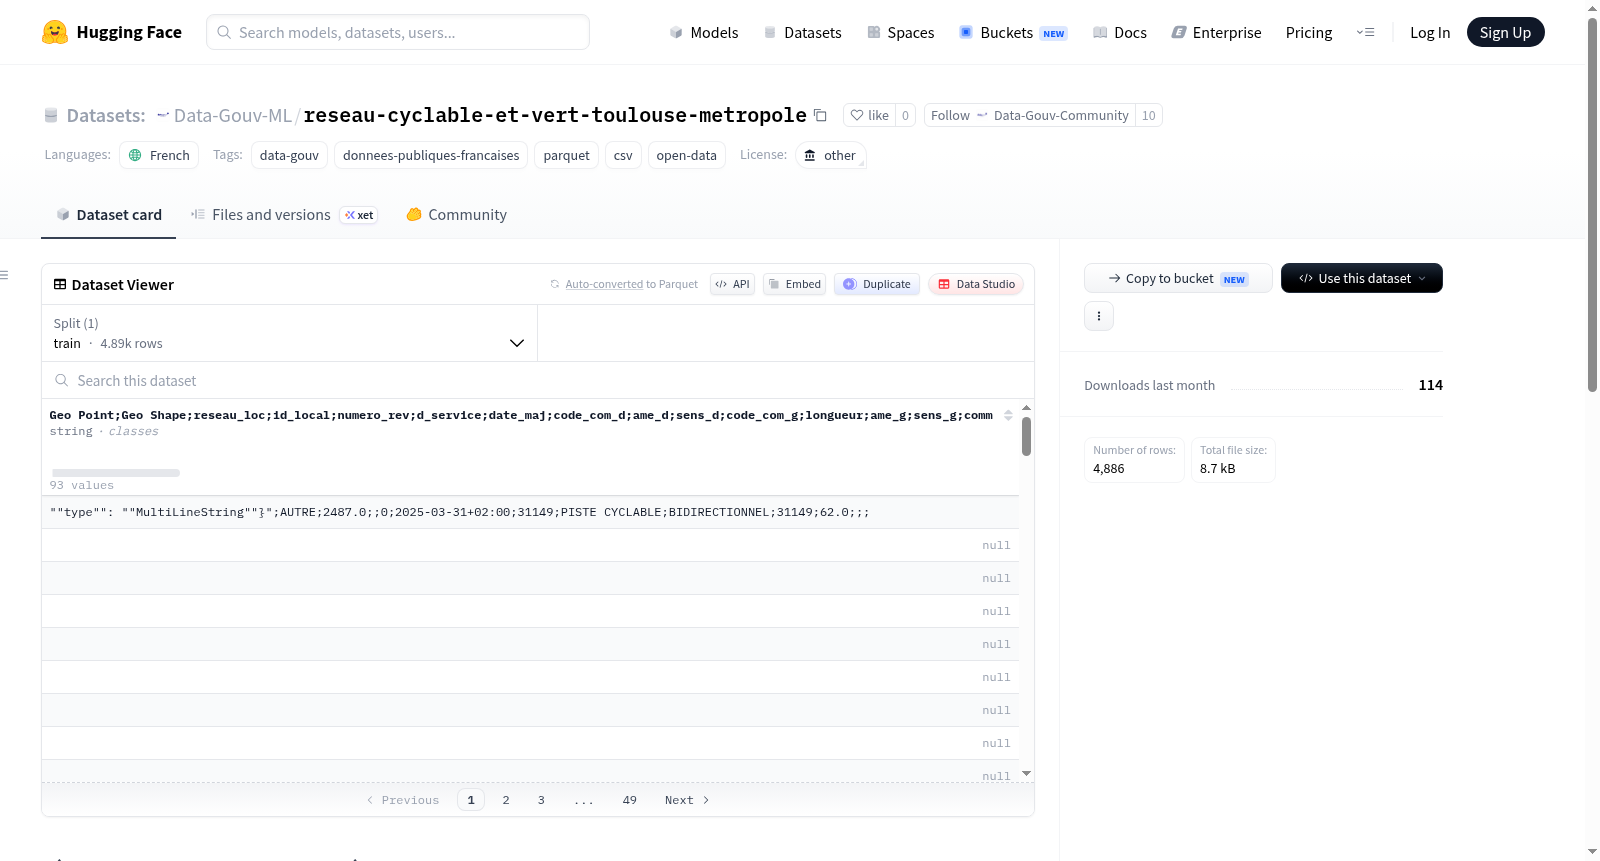
Task: Copy dataset name with the copy icon
Action: tap(820, 115)
